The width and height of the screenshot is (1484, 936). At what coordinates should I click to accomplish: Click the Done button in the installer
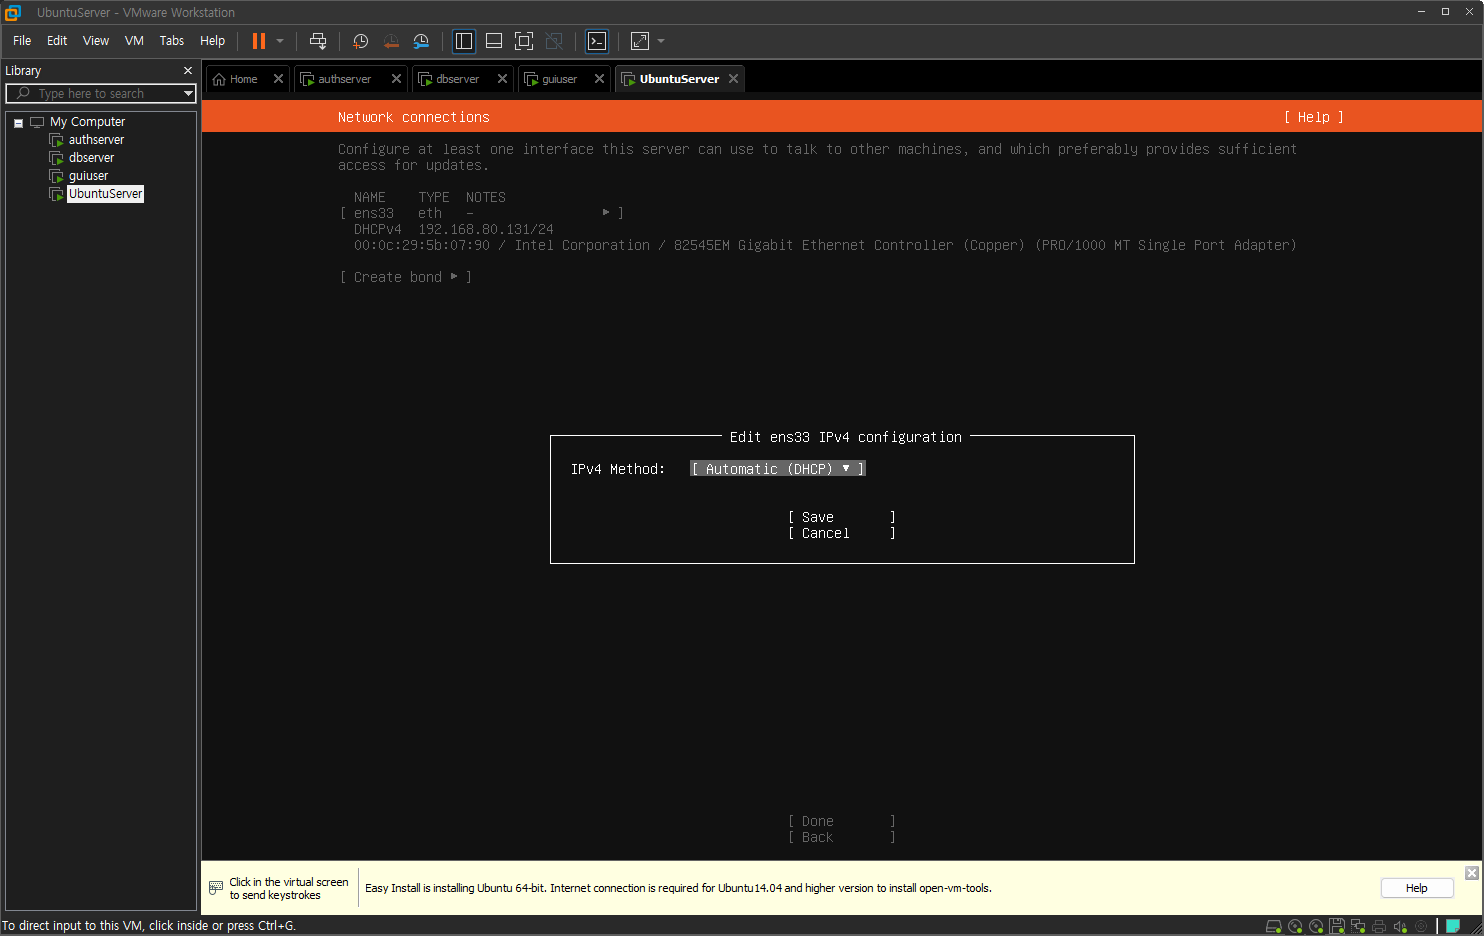(x=841, y=821)
